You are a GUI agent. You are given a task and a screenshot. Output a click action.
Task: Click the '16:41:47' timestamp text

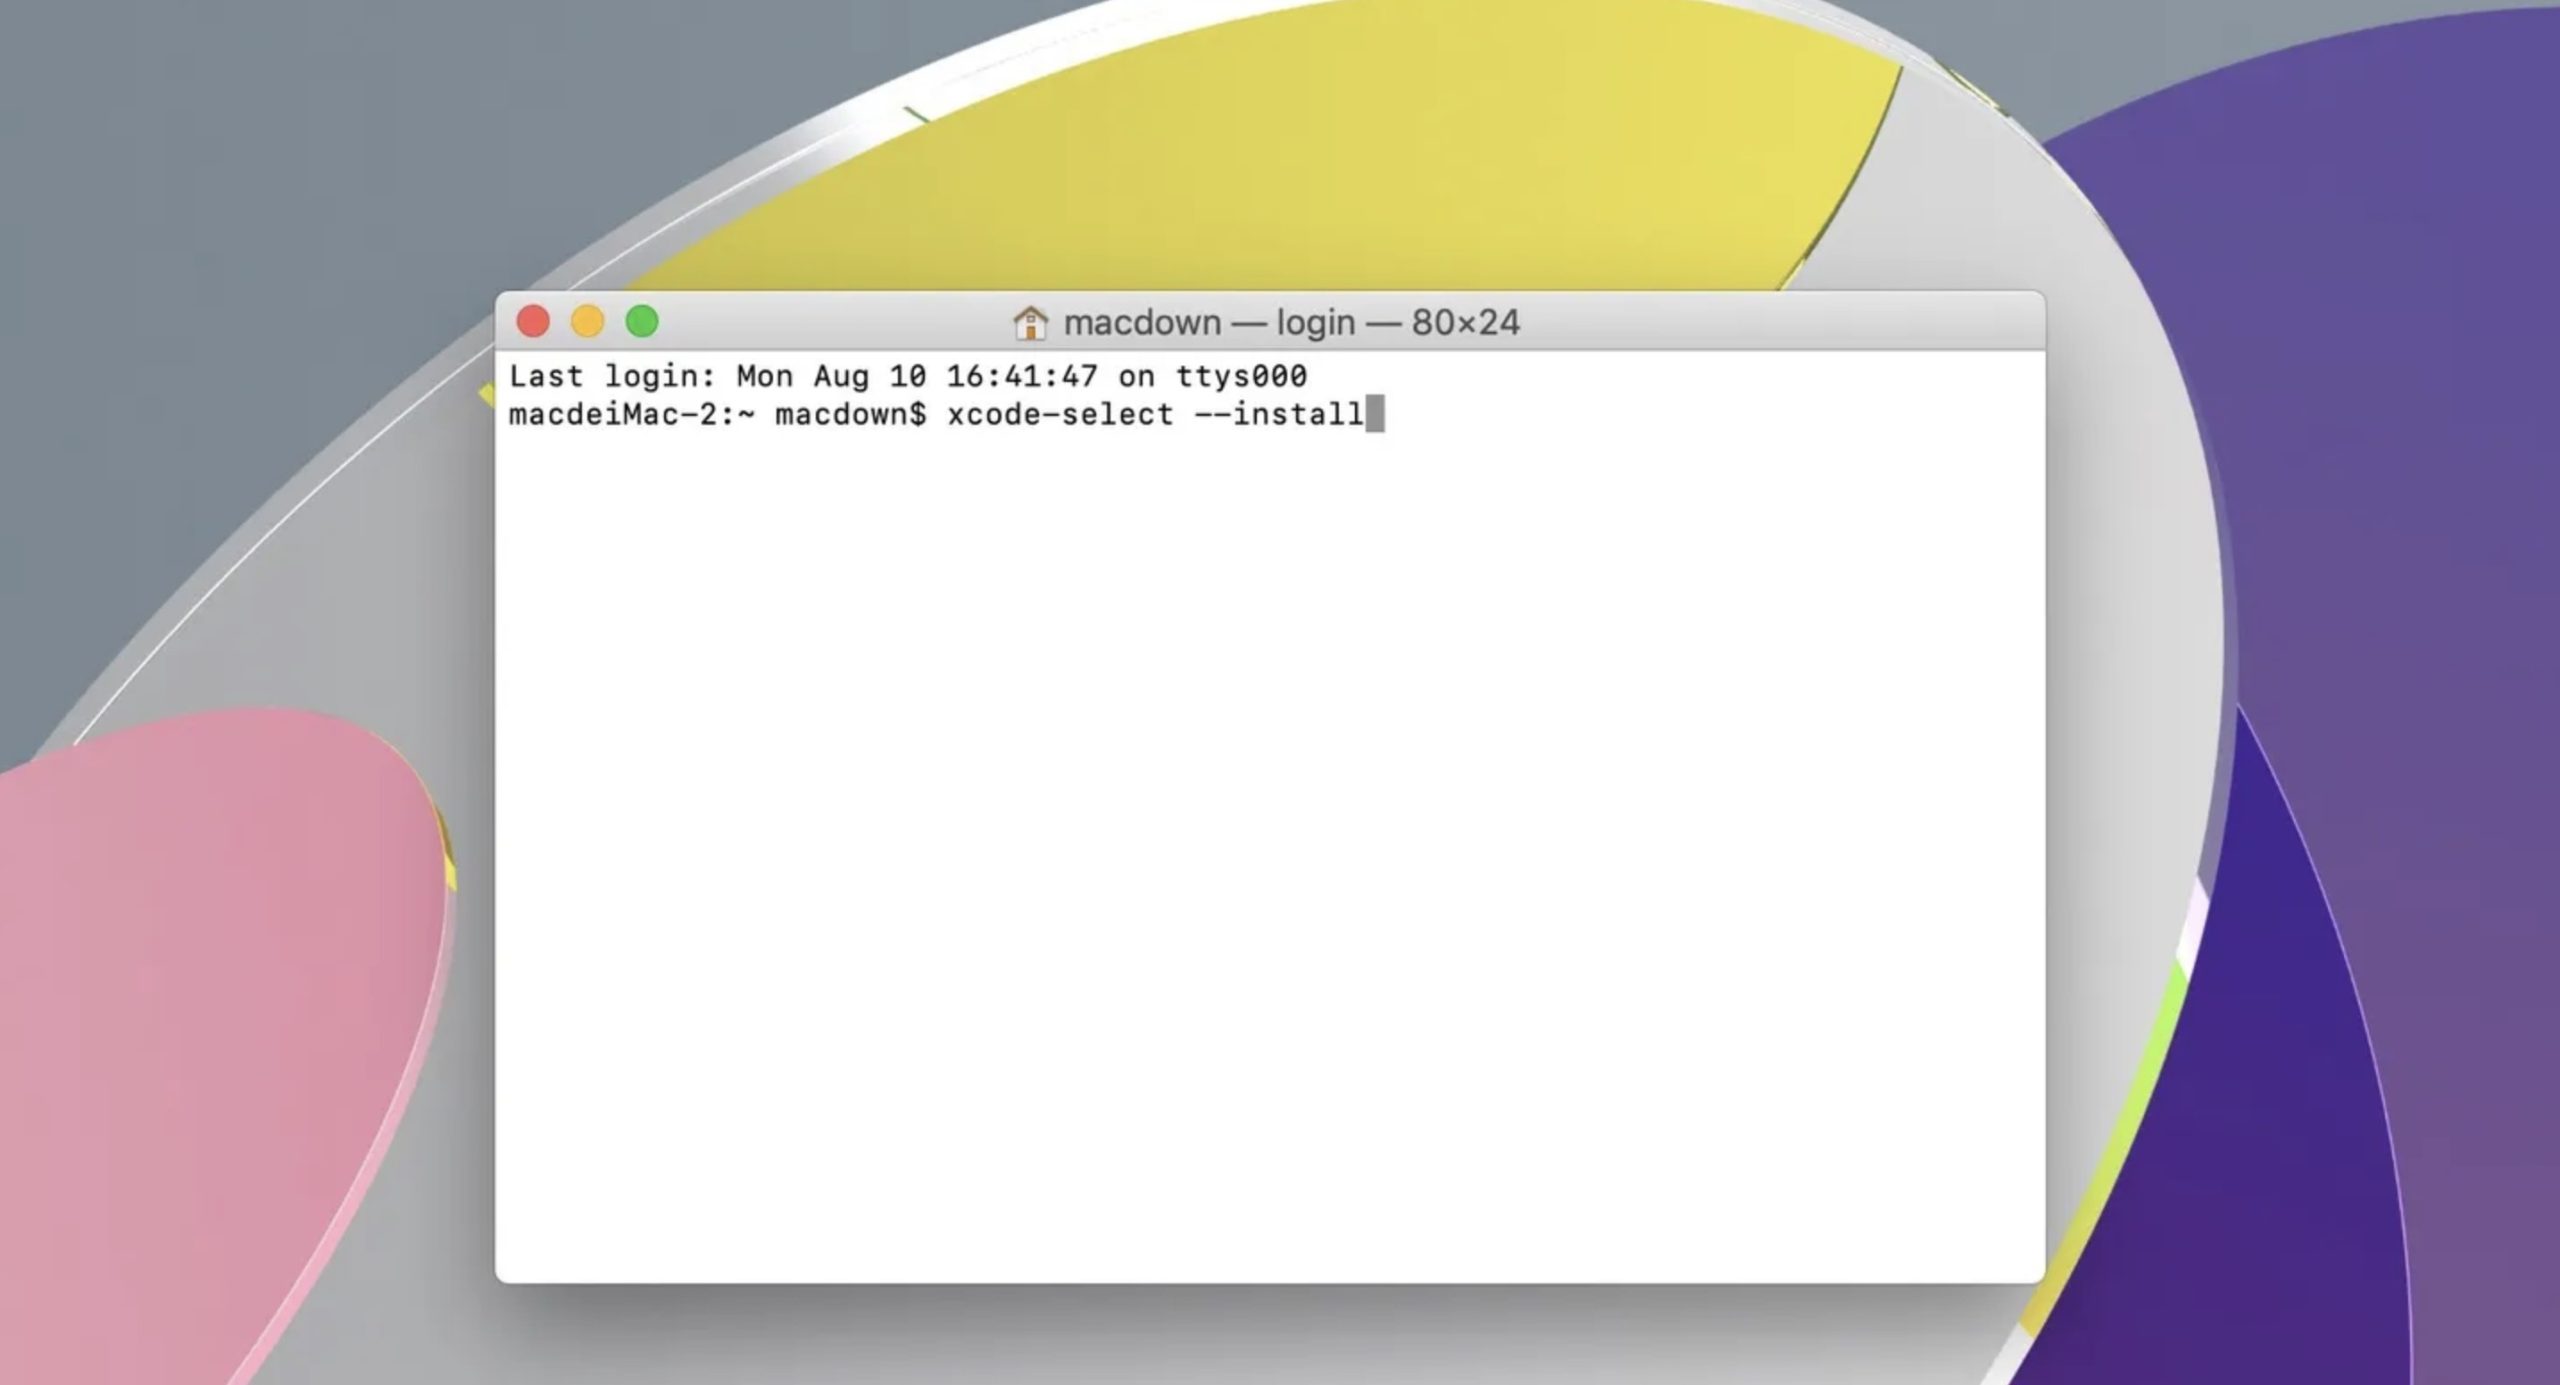point(1022,376)
